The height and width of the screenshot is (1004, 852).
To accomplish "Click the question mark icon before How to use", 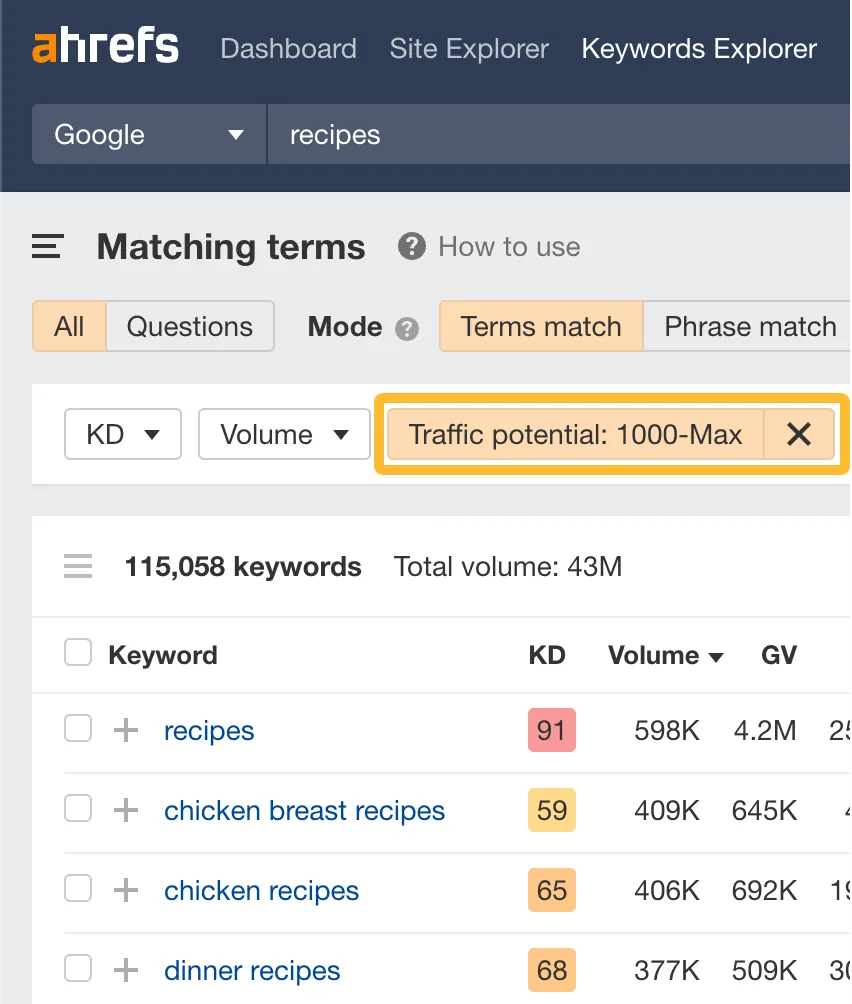I will click(412, 247).
